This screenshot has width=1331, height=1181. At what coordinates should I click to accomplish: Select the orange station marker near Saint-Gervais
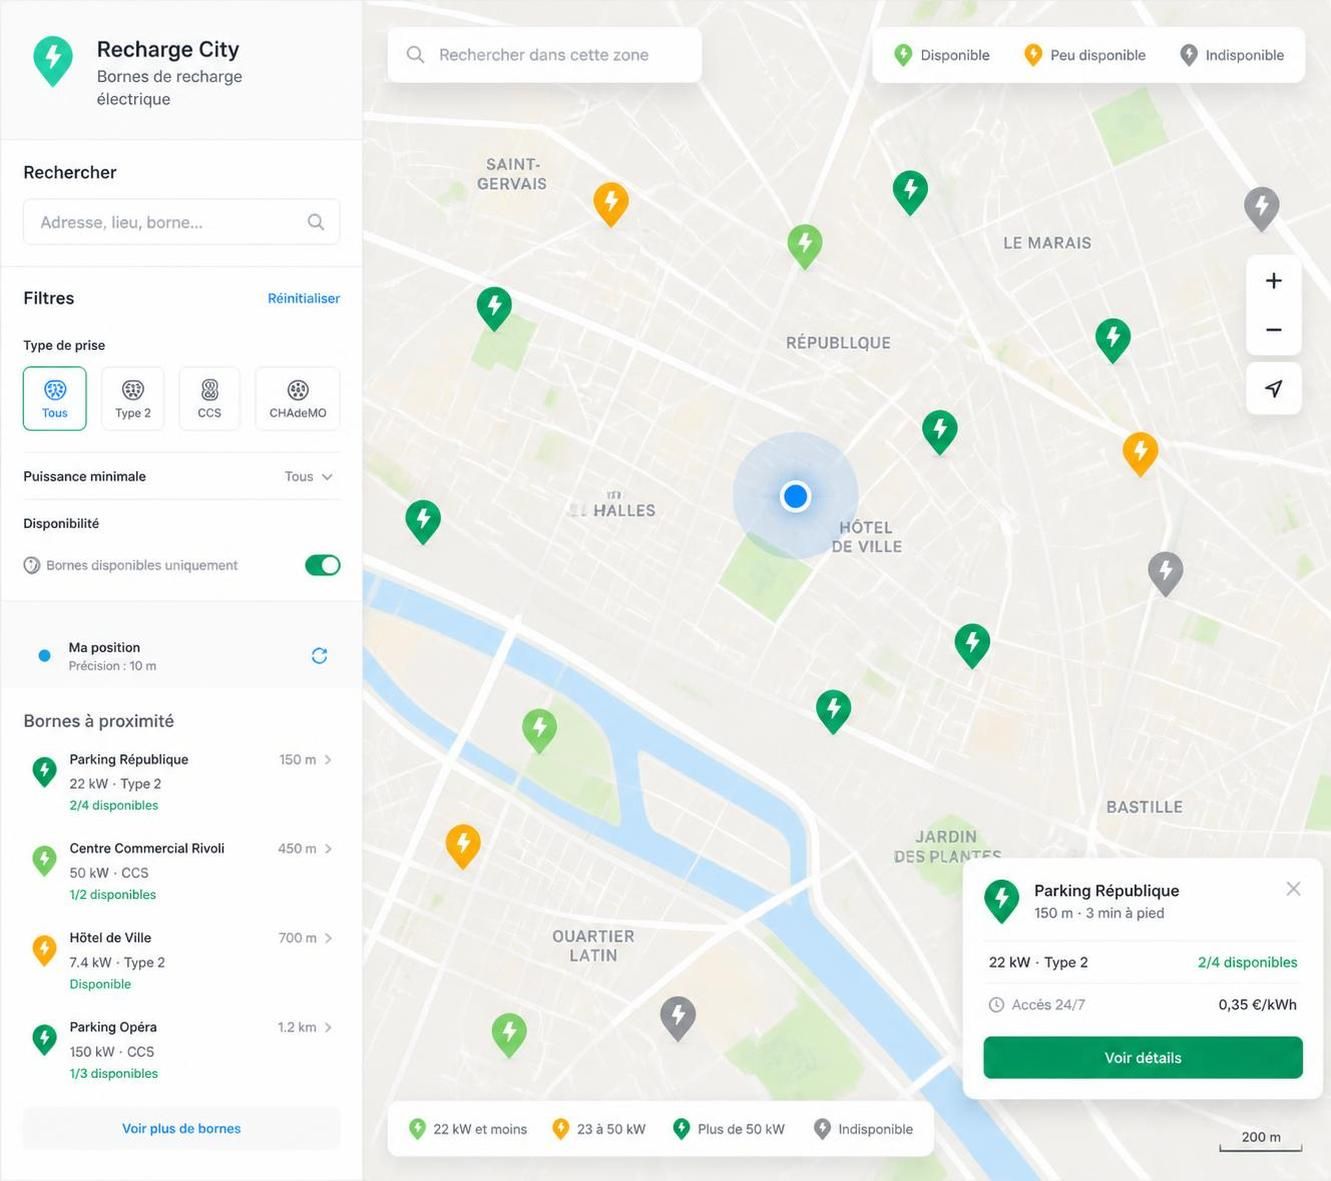[611, 203]
